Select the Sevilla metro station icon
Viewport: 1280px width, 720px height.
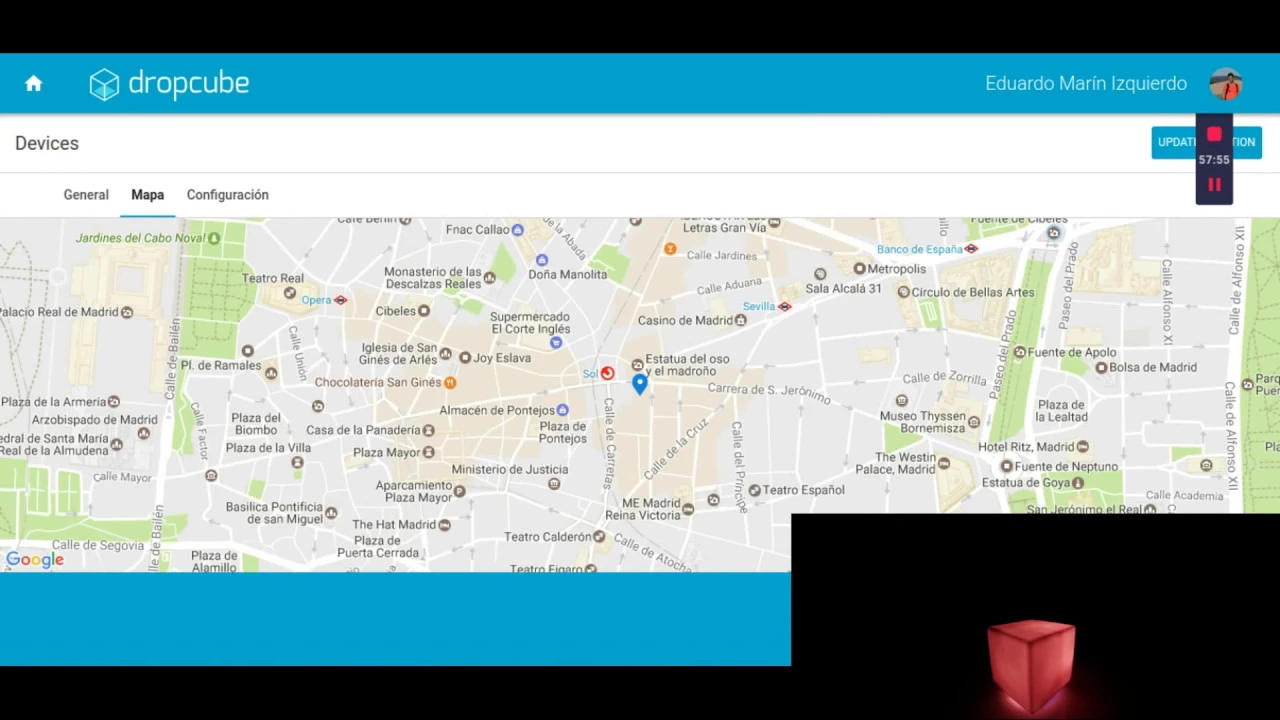coord(785,306)
